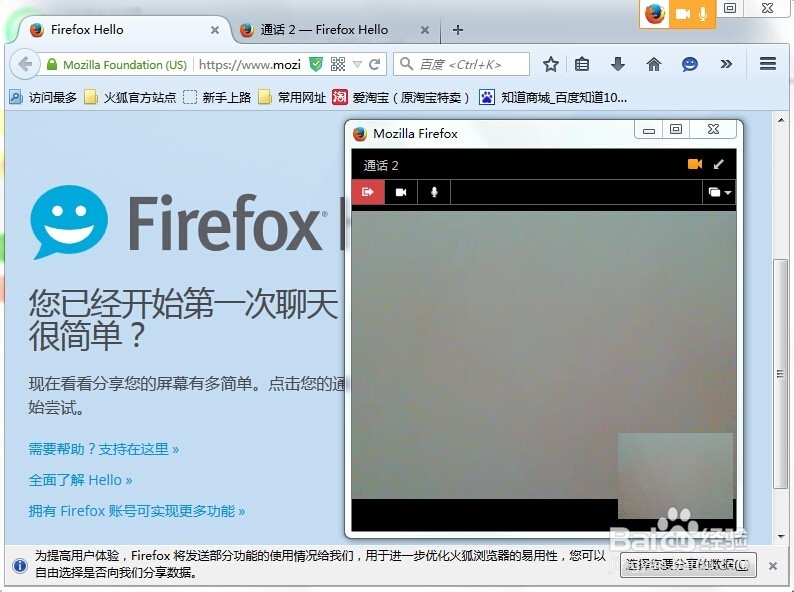This screenshot has height=592, width=794.
Task: Open the 火狐官方站点 bookmark folder
Action: tap(130, 97)
